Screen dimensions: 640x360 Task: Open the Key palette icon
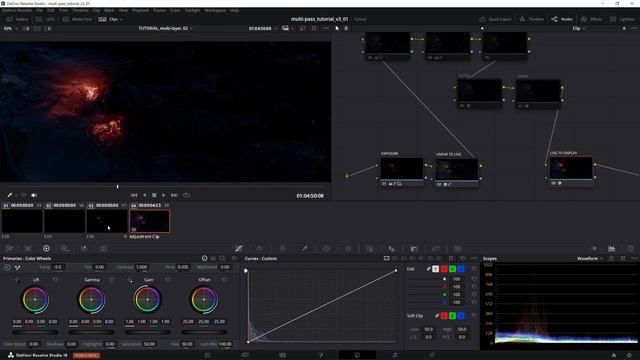pos(414,248)
